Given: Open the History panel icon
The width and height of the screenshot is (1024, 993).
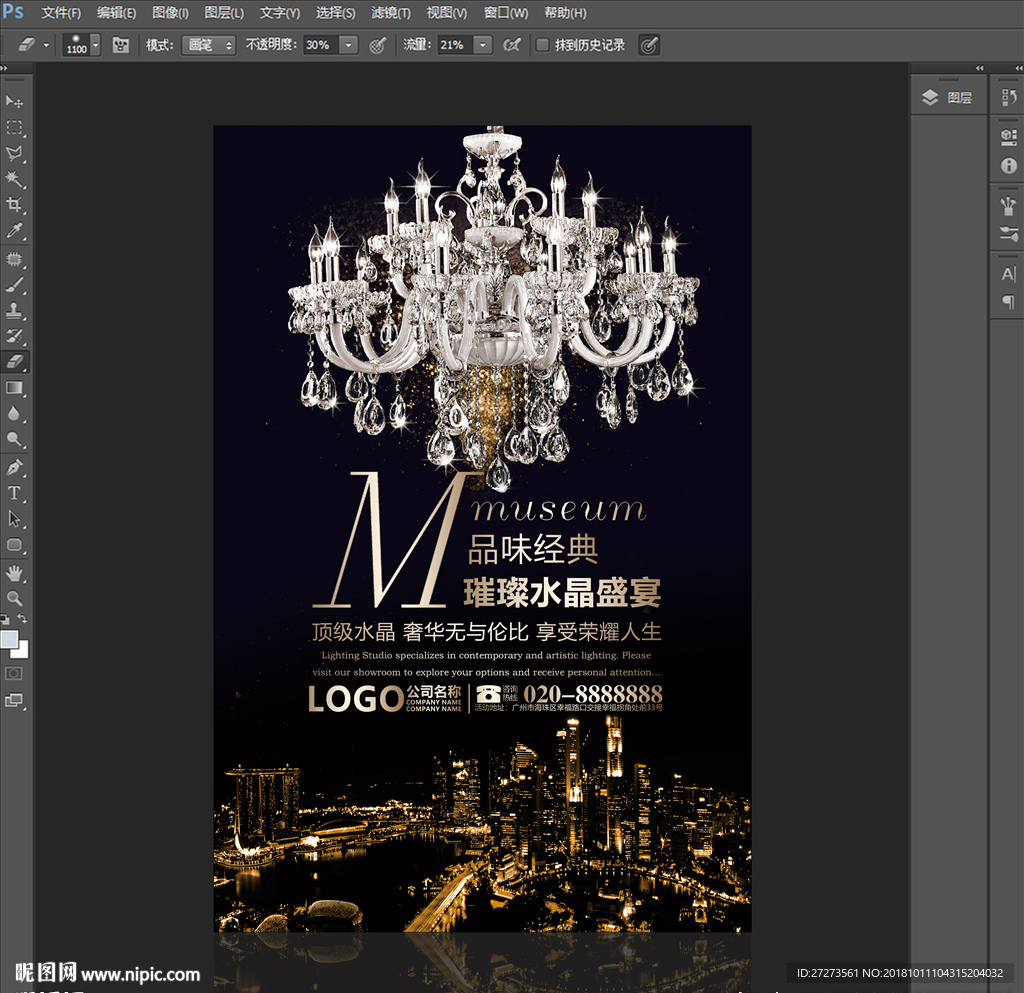Looking at the screenshot, I should point(1008,98).
